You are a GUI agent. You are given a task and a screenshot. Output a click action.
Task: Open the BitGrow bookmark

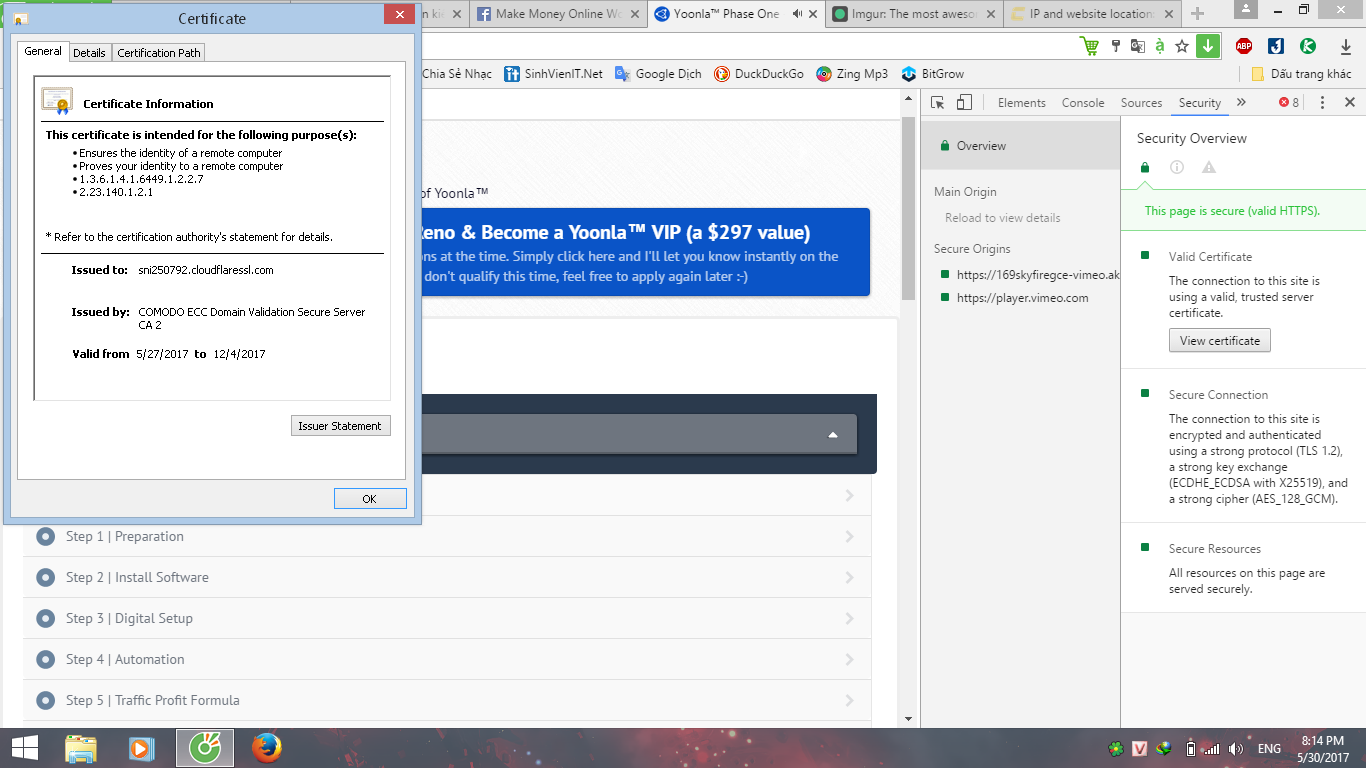tap(932, 74)
